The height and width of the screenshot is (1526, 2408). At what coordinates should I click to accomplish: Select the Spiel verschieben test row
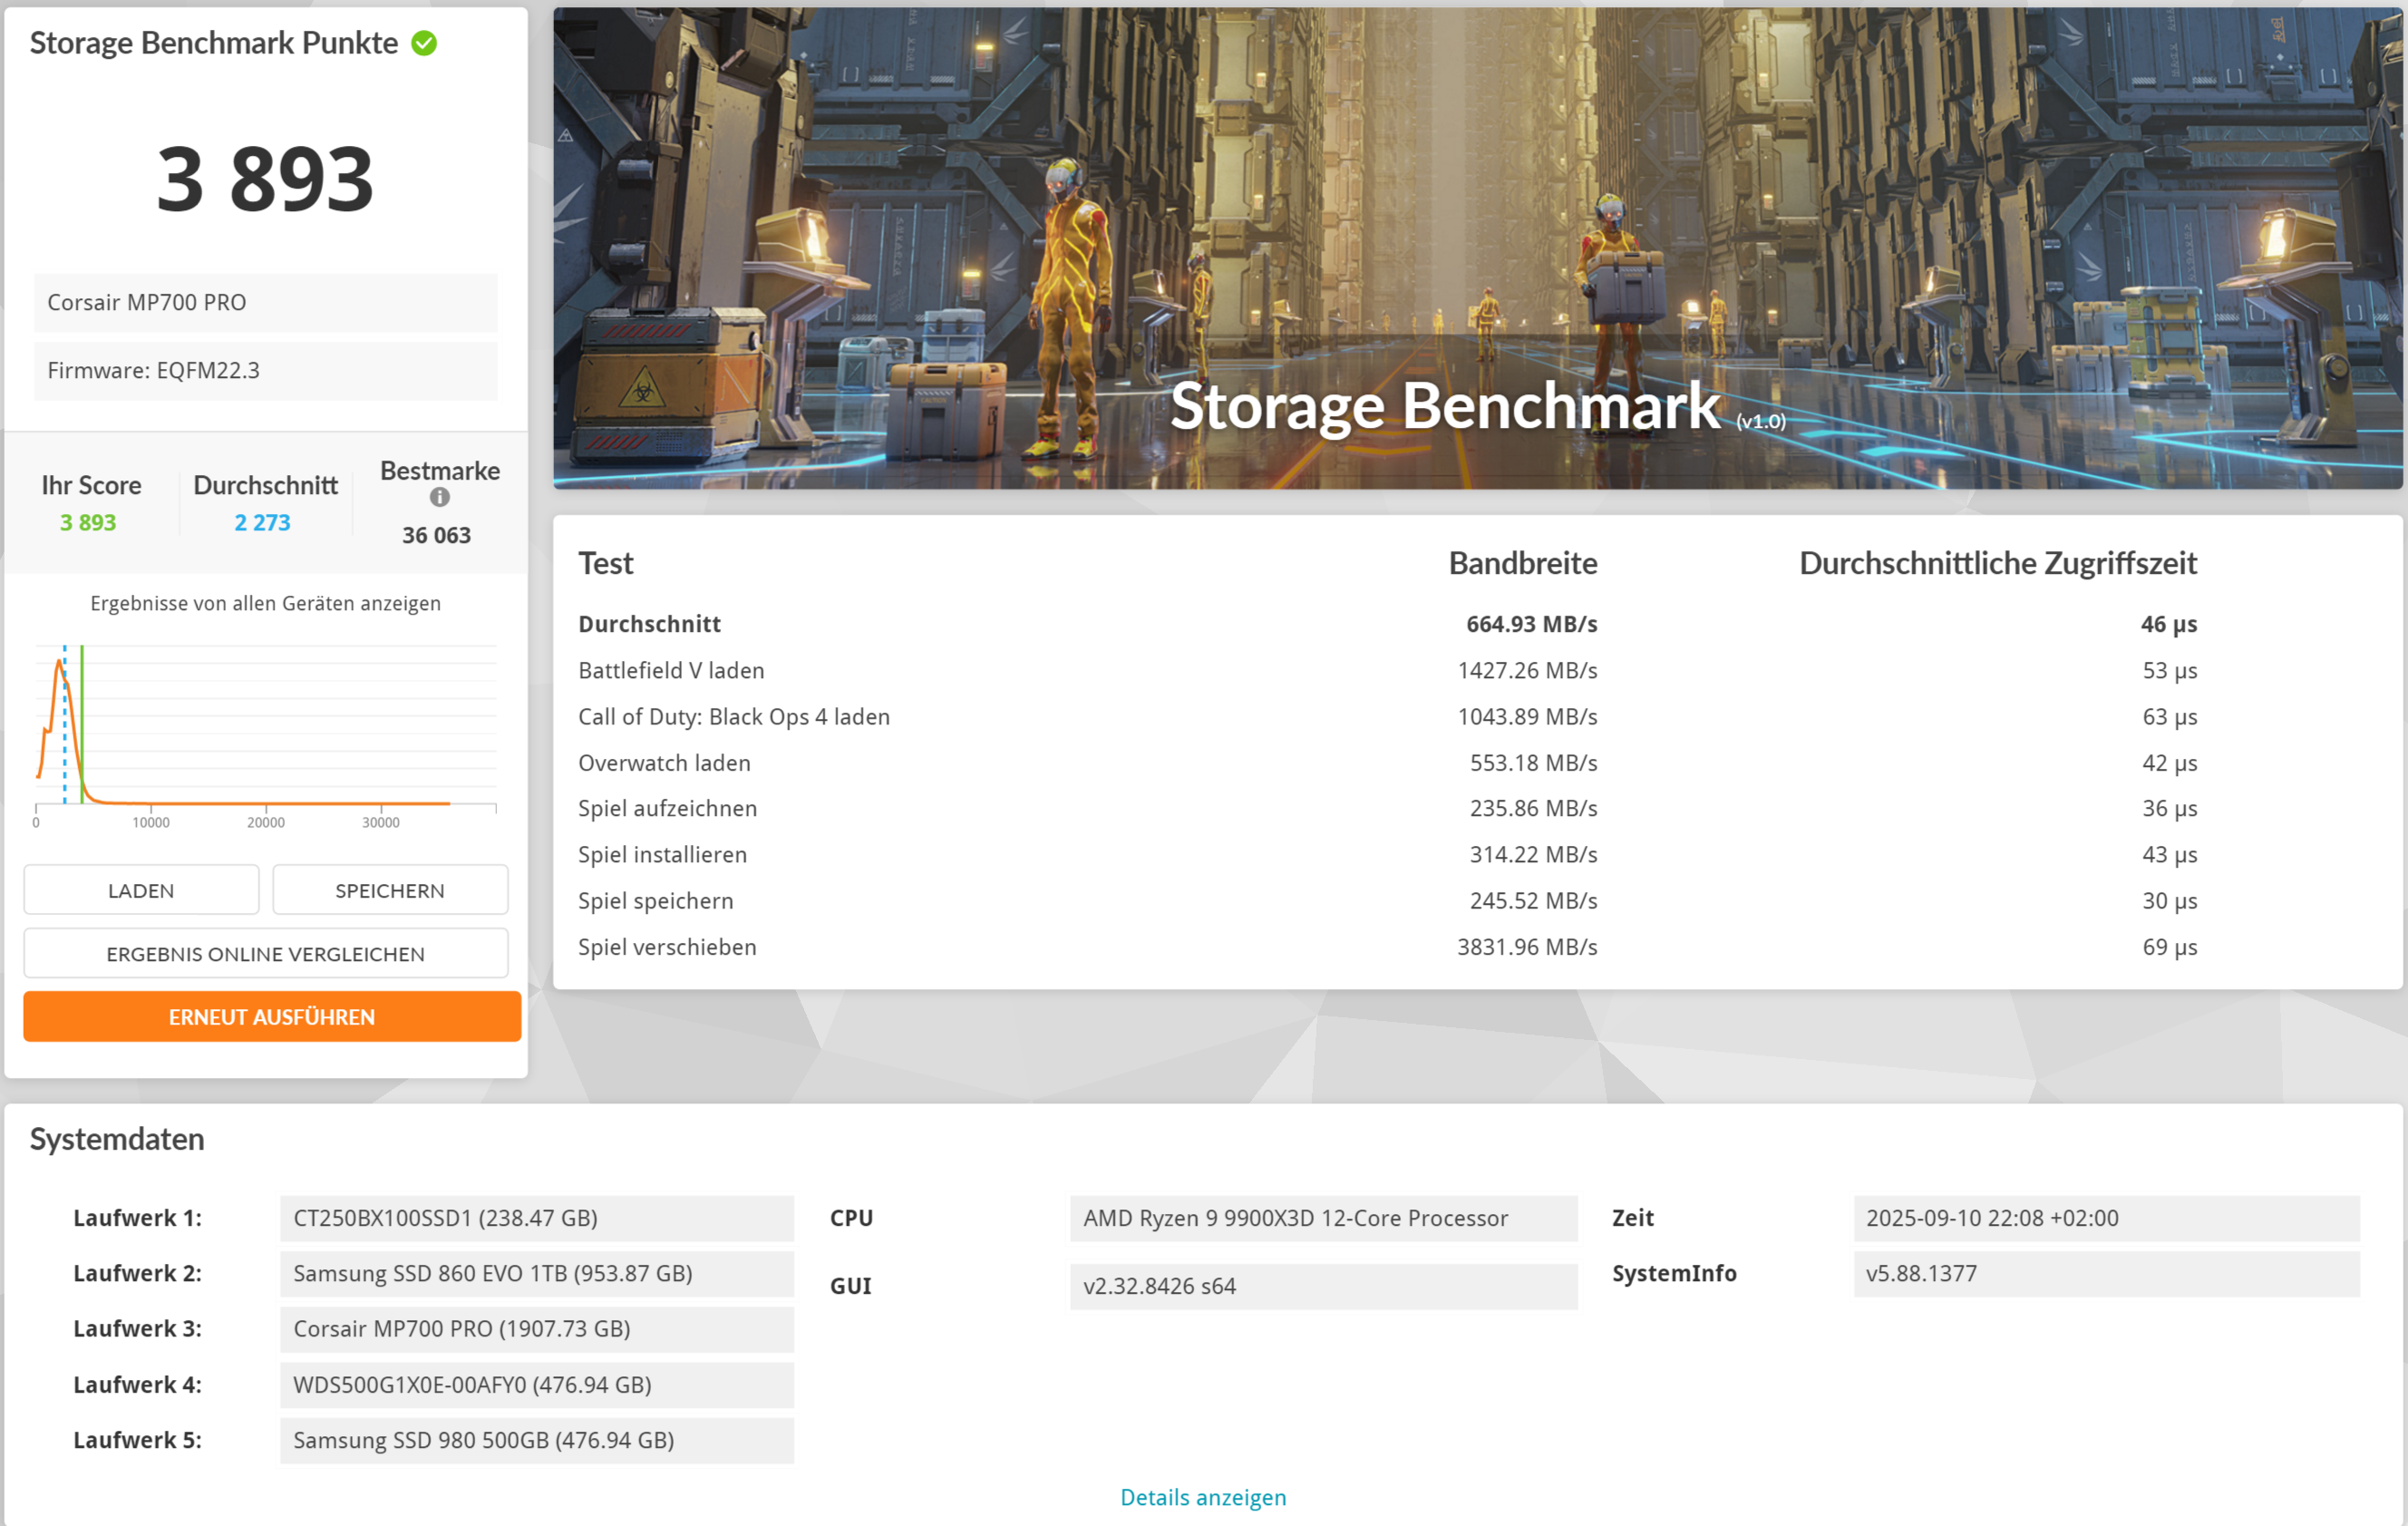tap(1386, 946)
